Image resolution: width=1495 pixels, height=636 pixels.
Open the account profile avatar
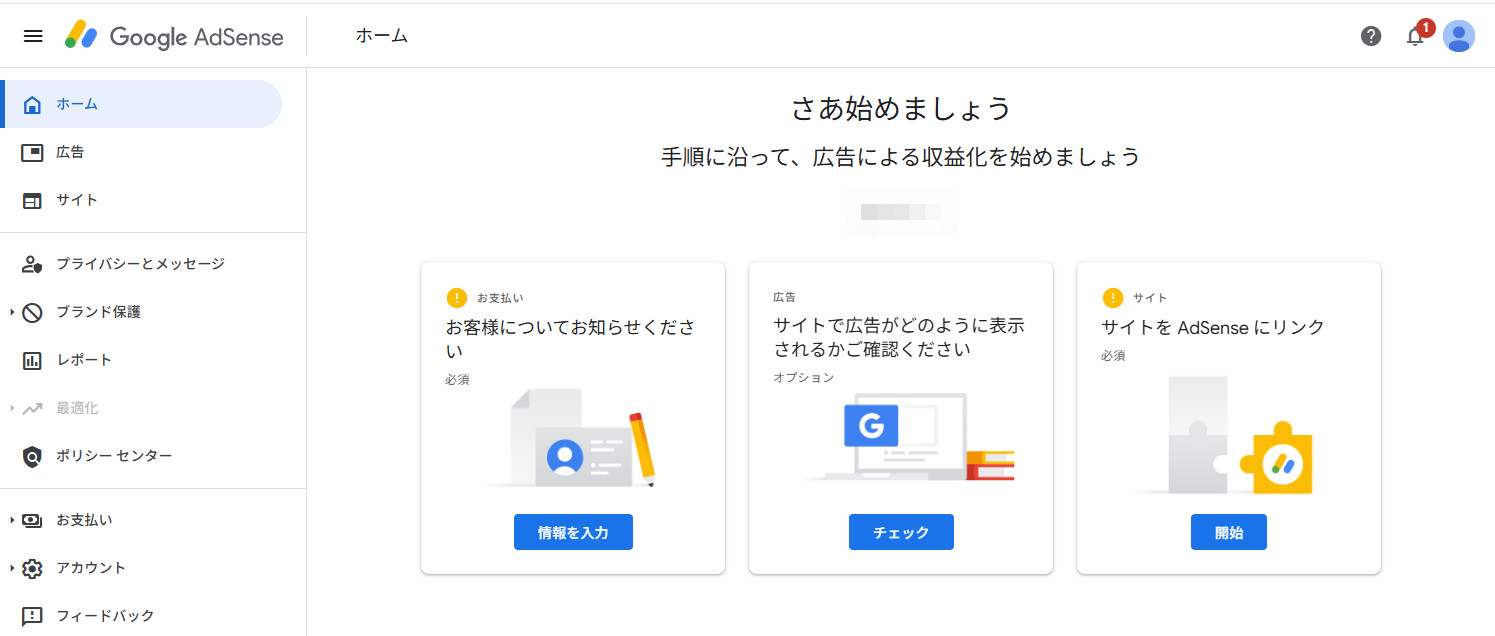coord(1459,36)
